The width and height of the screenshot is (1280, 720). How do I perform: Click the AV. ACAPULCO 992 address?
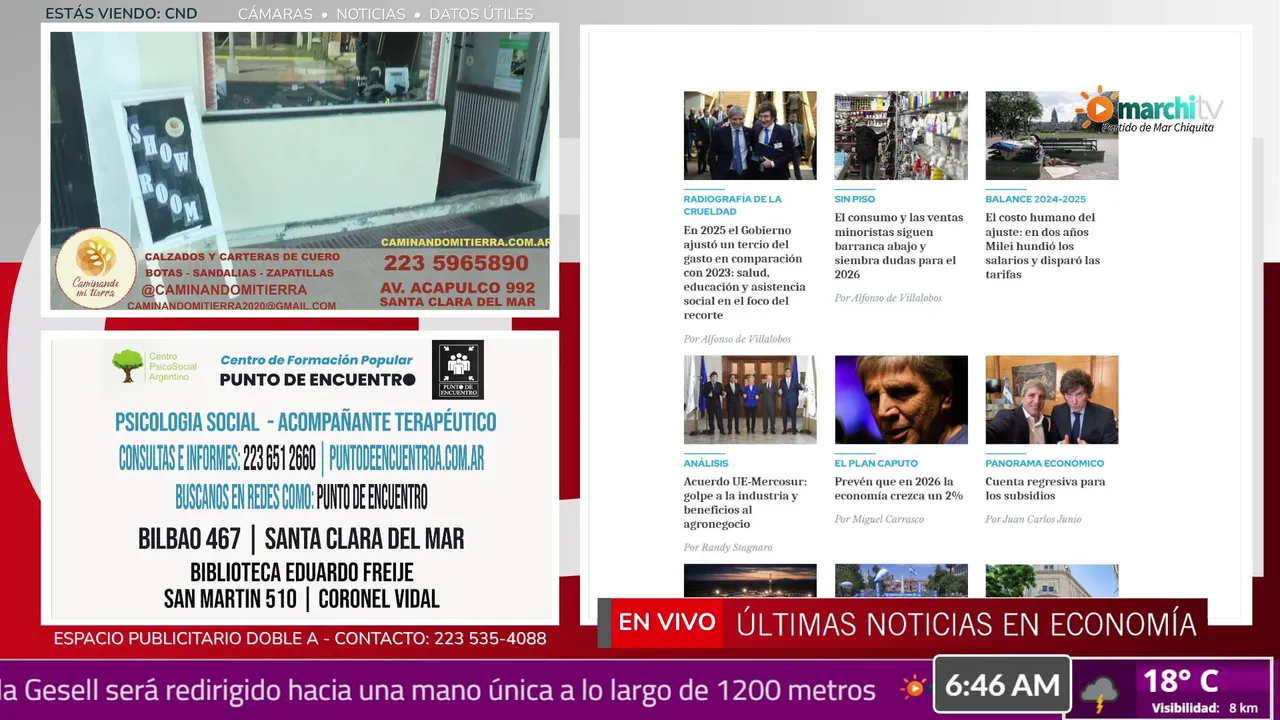coord(457,287)
